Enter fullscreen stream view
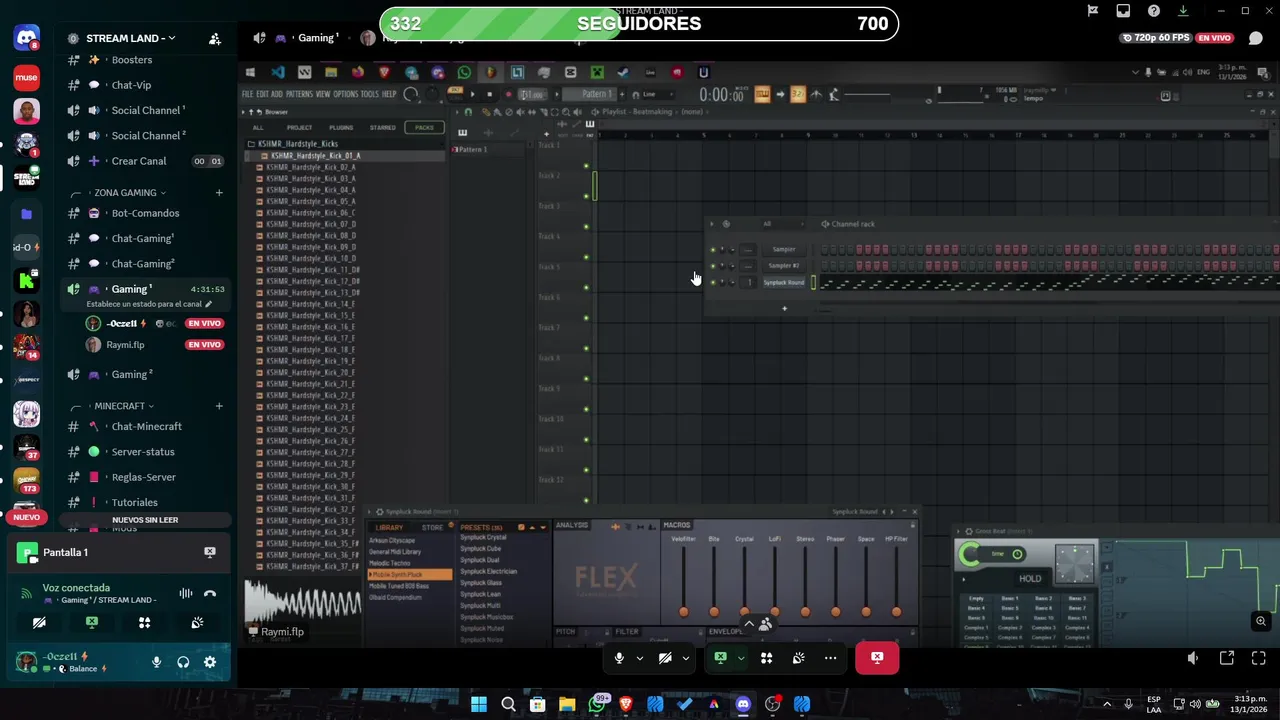This screenshot has width=1280, height=720. (1259, 658)
